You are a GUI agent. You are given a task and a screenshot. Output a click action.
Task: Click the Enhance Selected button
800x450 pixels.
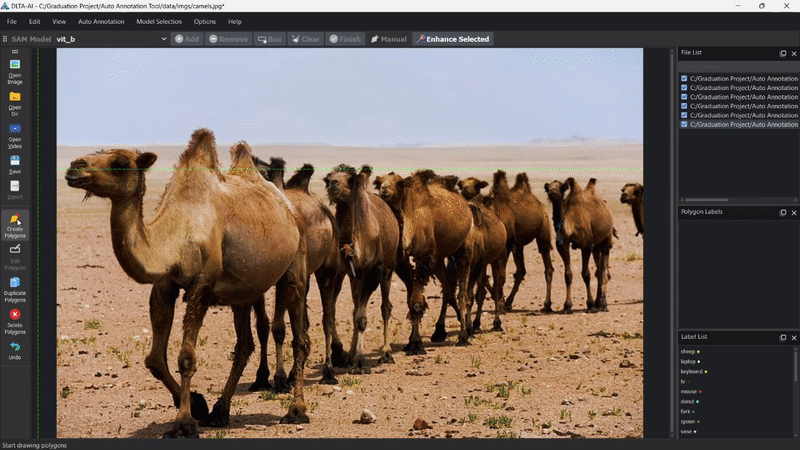pyautogui.click(x=453, y=39)
